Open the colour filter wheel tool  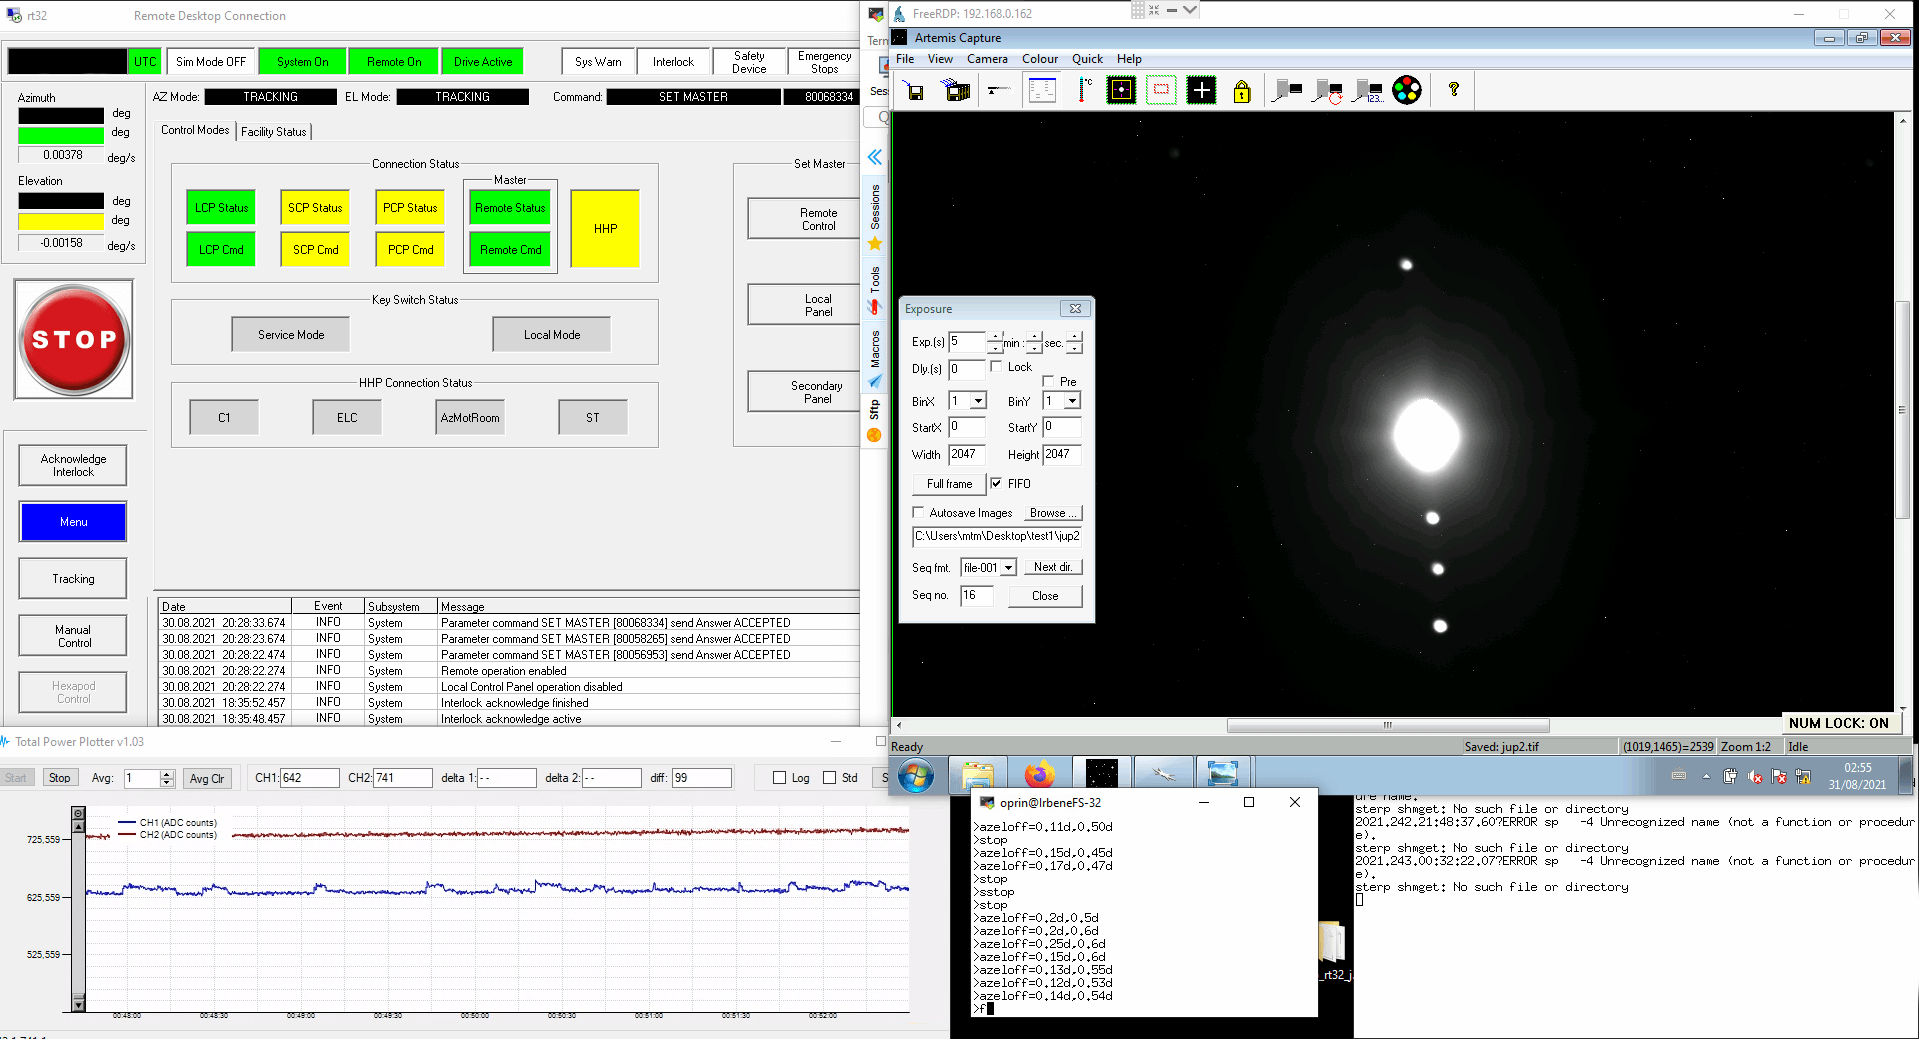click(1407, 91)
